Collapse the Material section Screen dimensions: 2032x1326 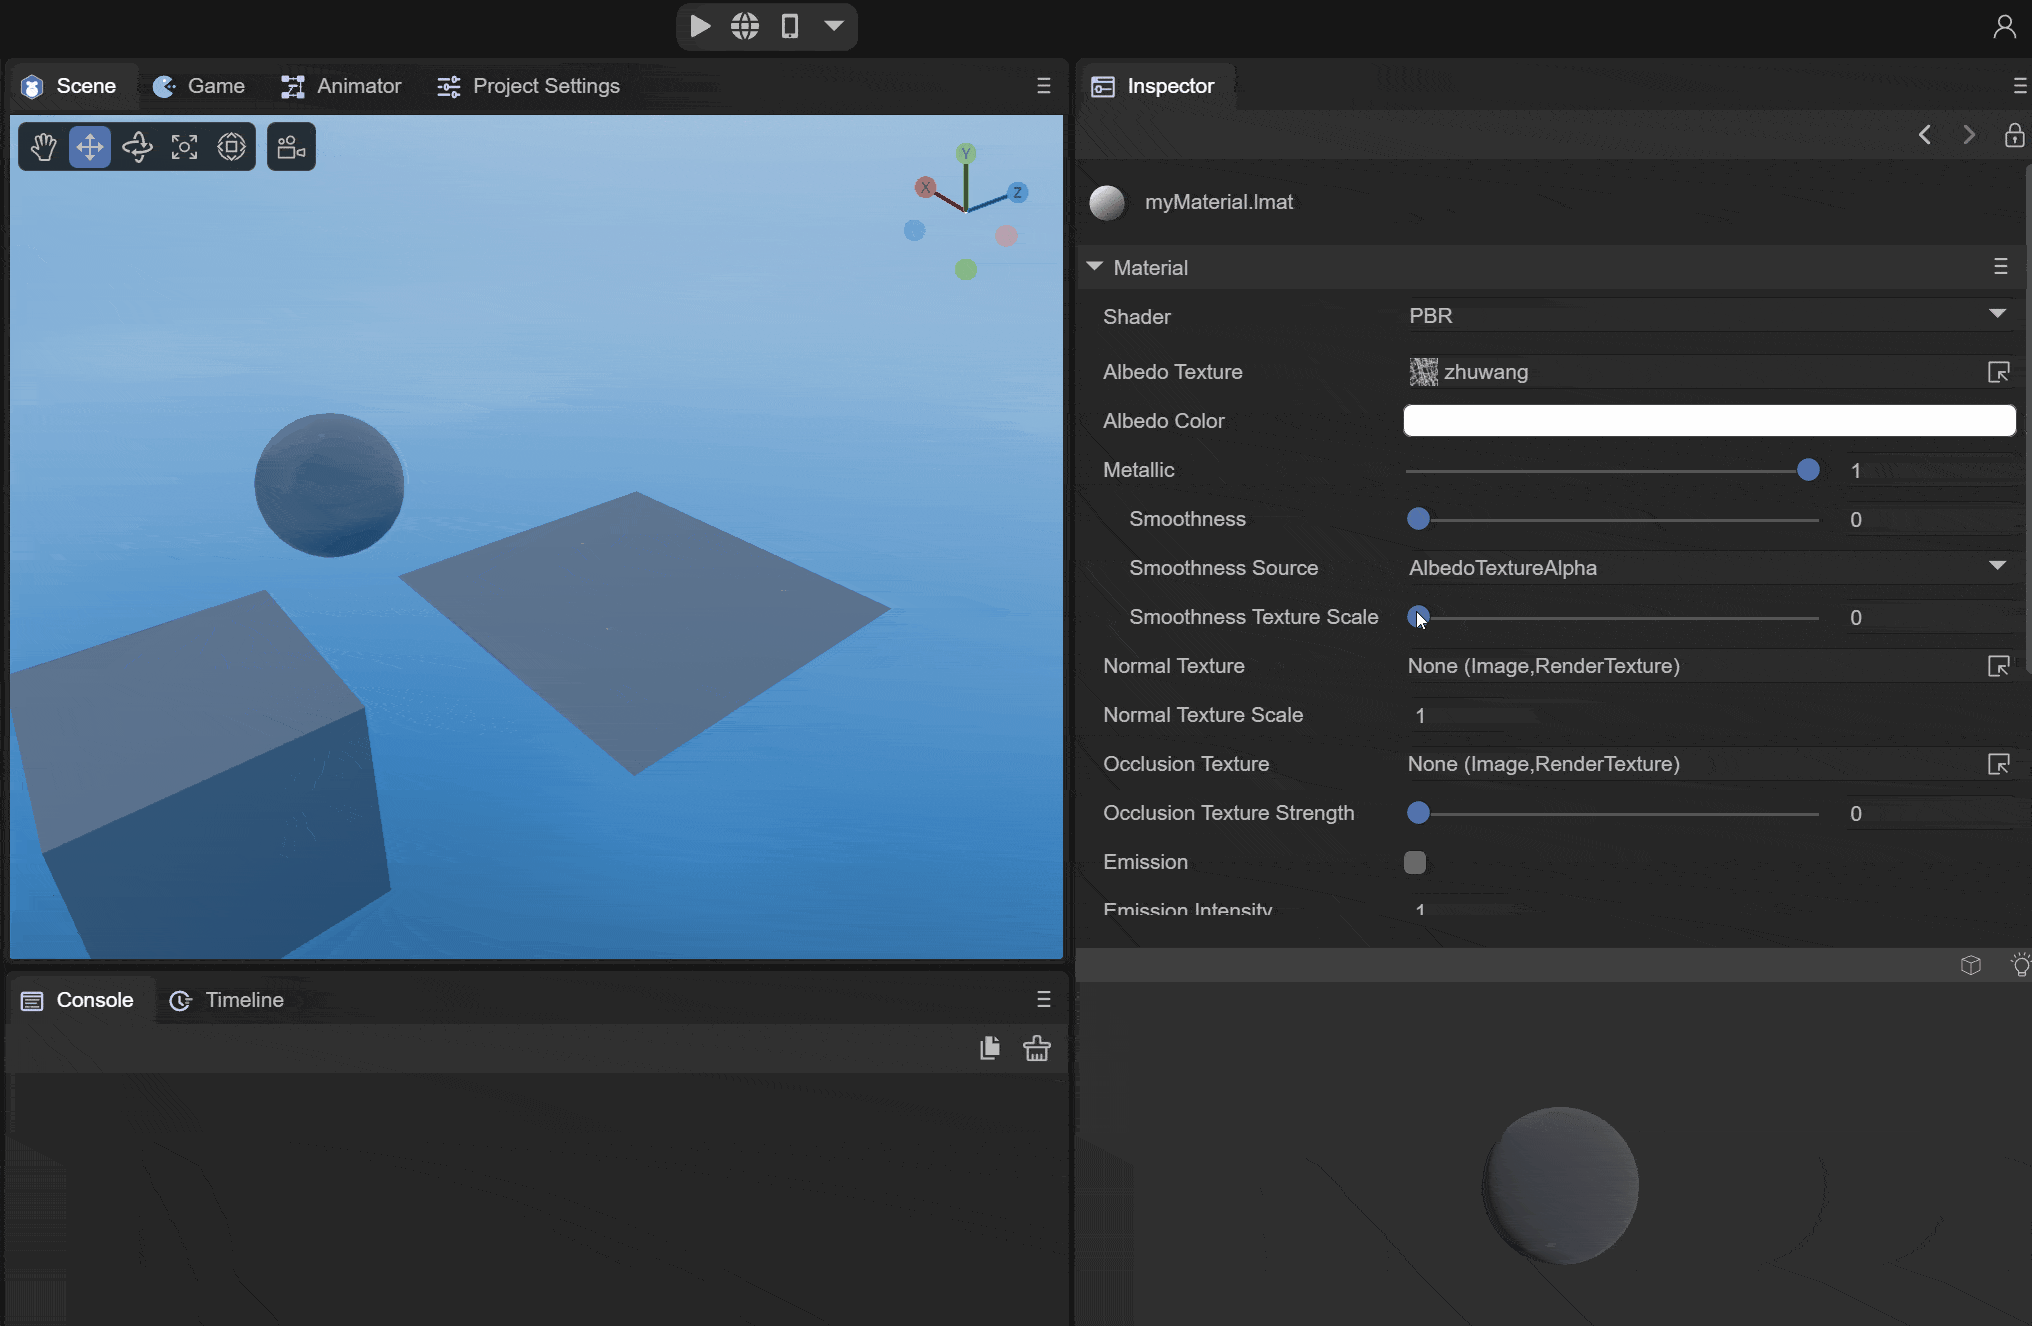(1095, 267)
